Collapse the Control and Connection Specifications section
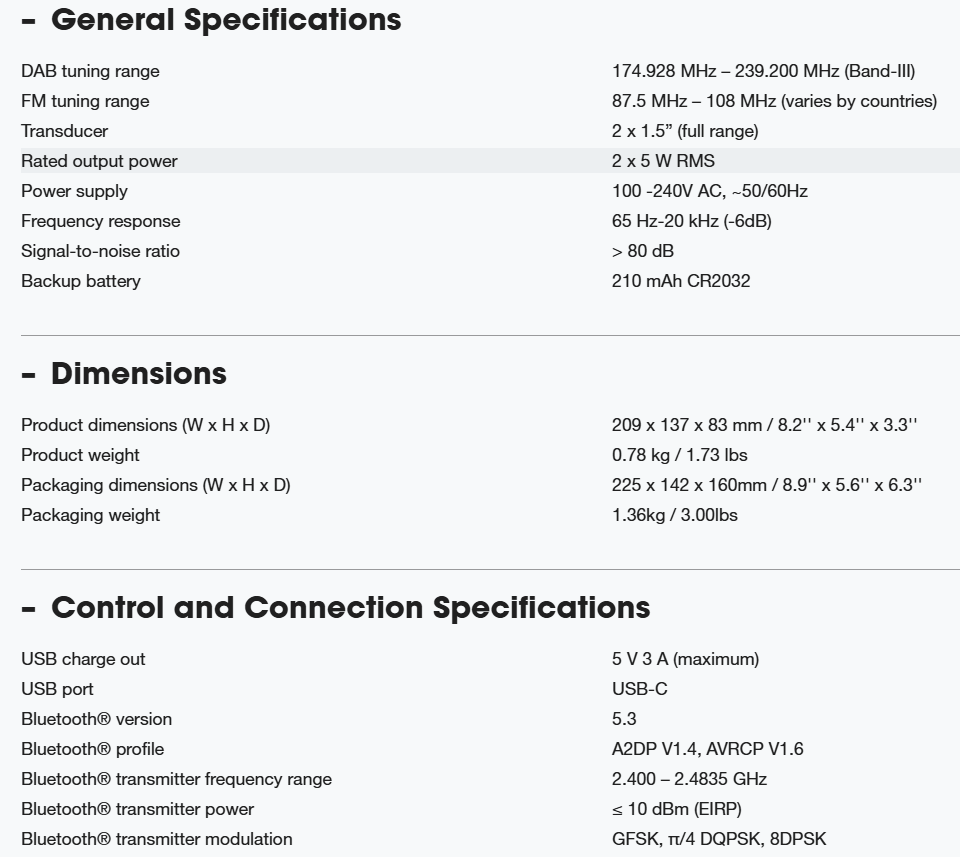The image size is (960, 857). pyautogui.click(x=28, y=608)
